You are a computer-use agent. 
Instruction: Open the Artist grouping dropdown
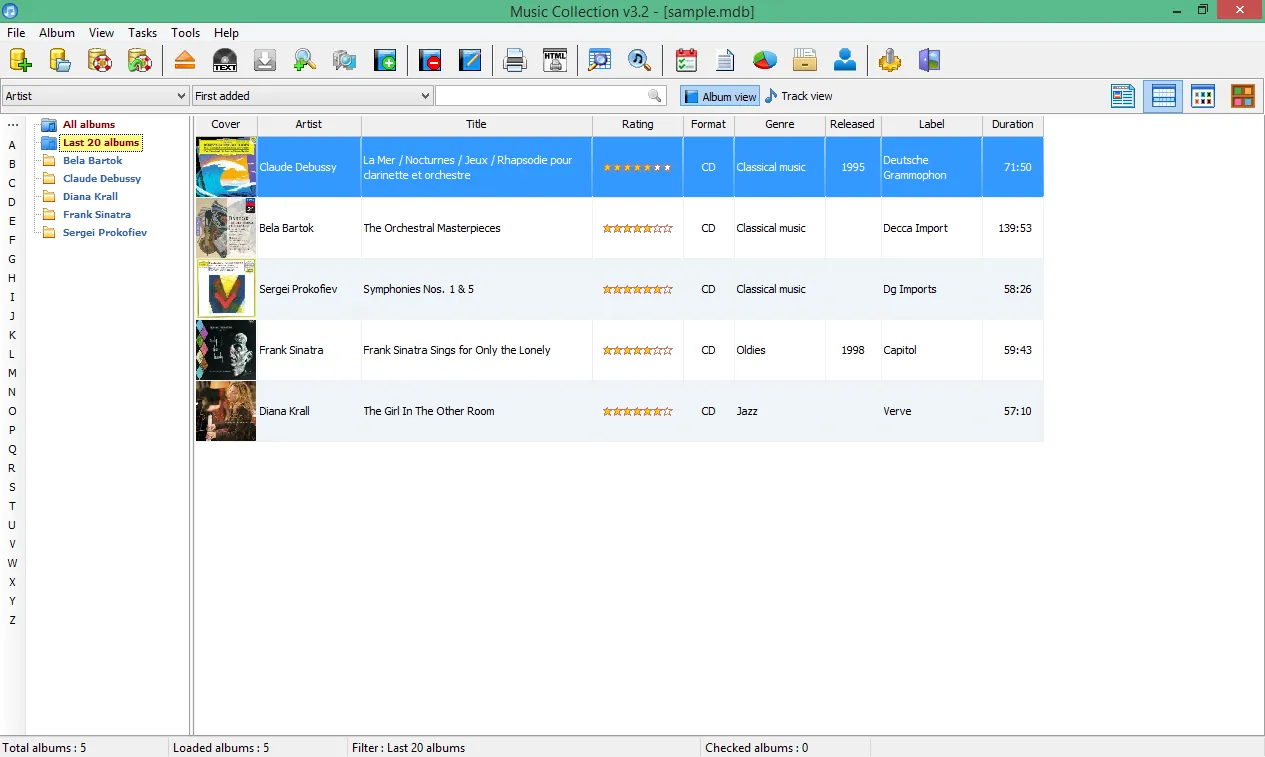coord(95,96)
